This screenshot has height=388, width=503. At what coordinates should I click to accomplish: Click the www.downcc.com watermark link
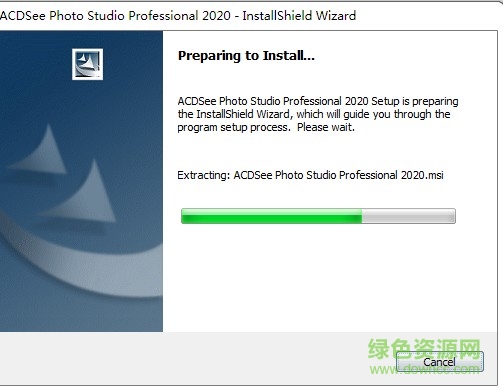[424, 369]
